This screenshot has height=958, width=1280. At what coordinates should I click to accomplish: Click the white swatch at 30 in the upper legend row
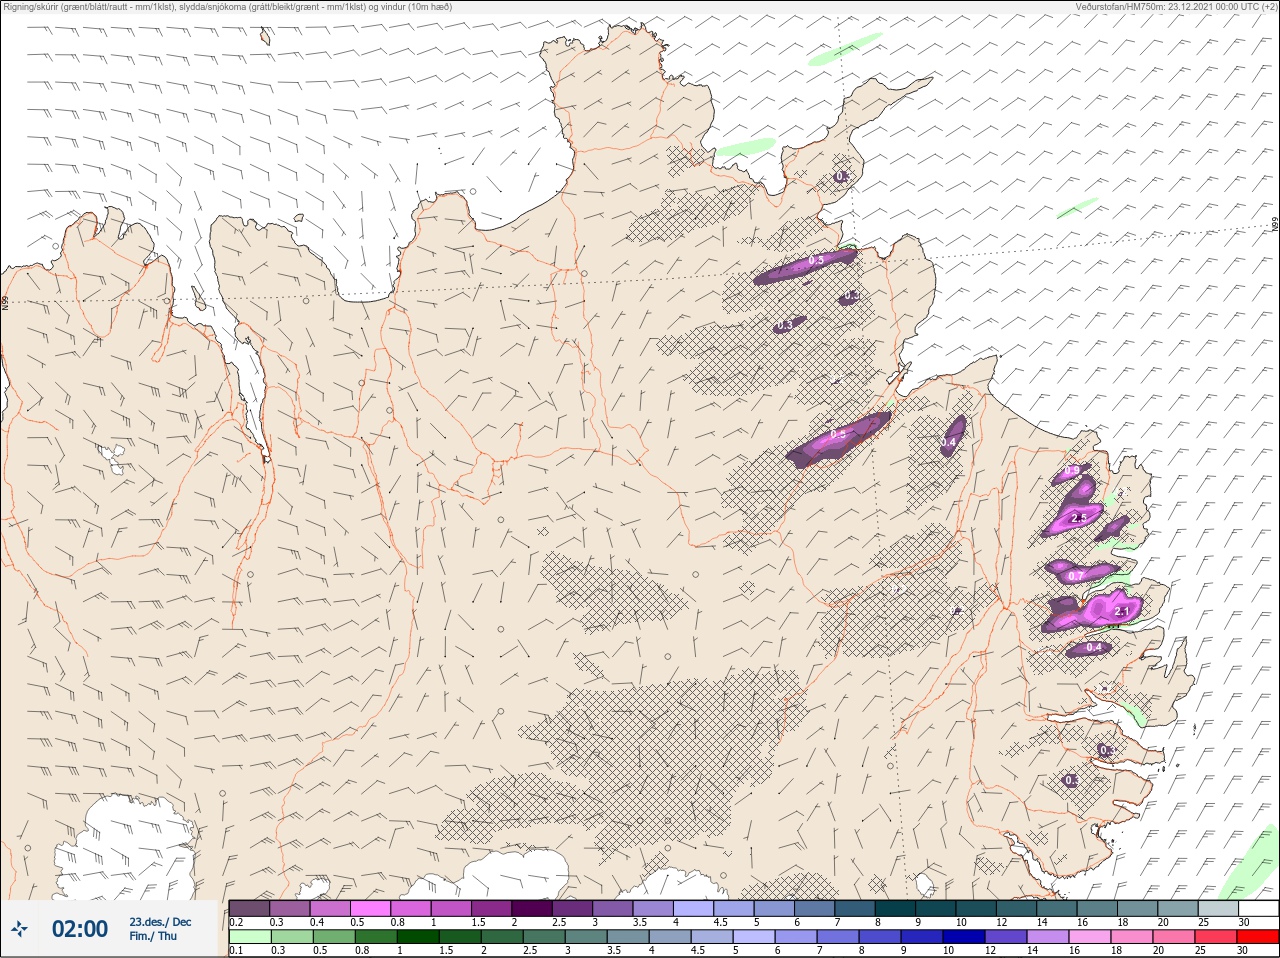(1258, 908)
